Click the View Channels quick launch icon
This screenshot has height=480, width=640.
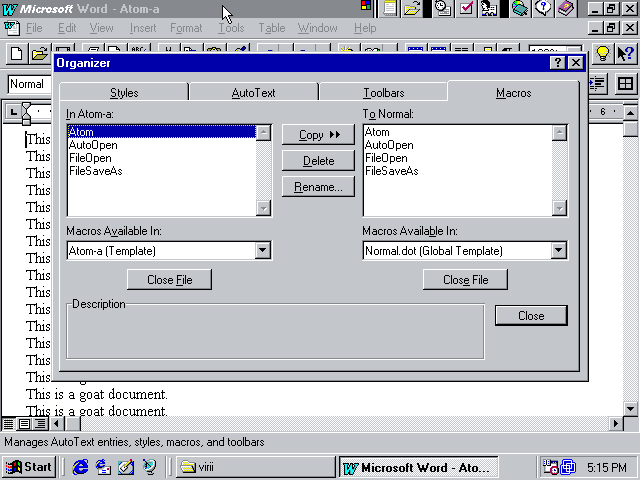(x=149, y=467)
